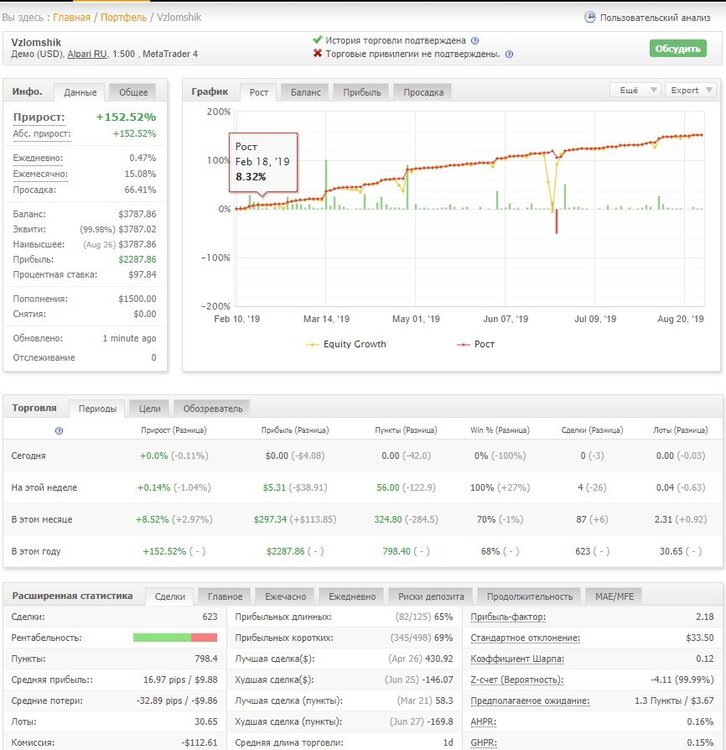Click the Комиссия -$112.61 value

pos(199,743)
